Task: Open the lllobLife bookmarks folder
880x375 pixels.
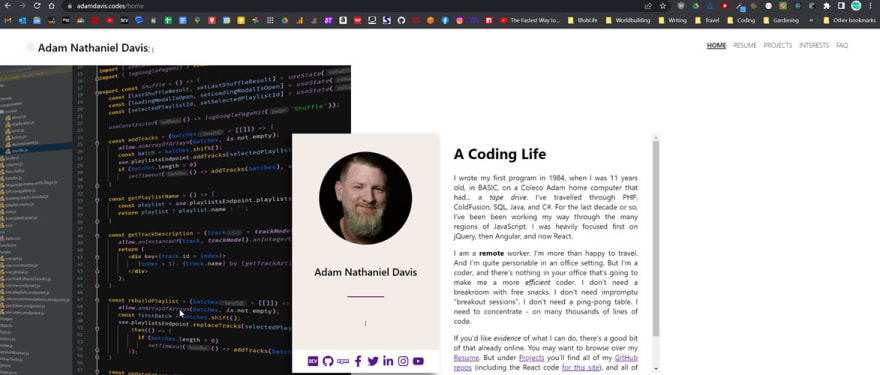Action: 582,20
